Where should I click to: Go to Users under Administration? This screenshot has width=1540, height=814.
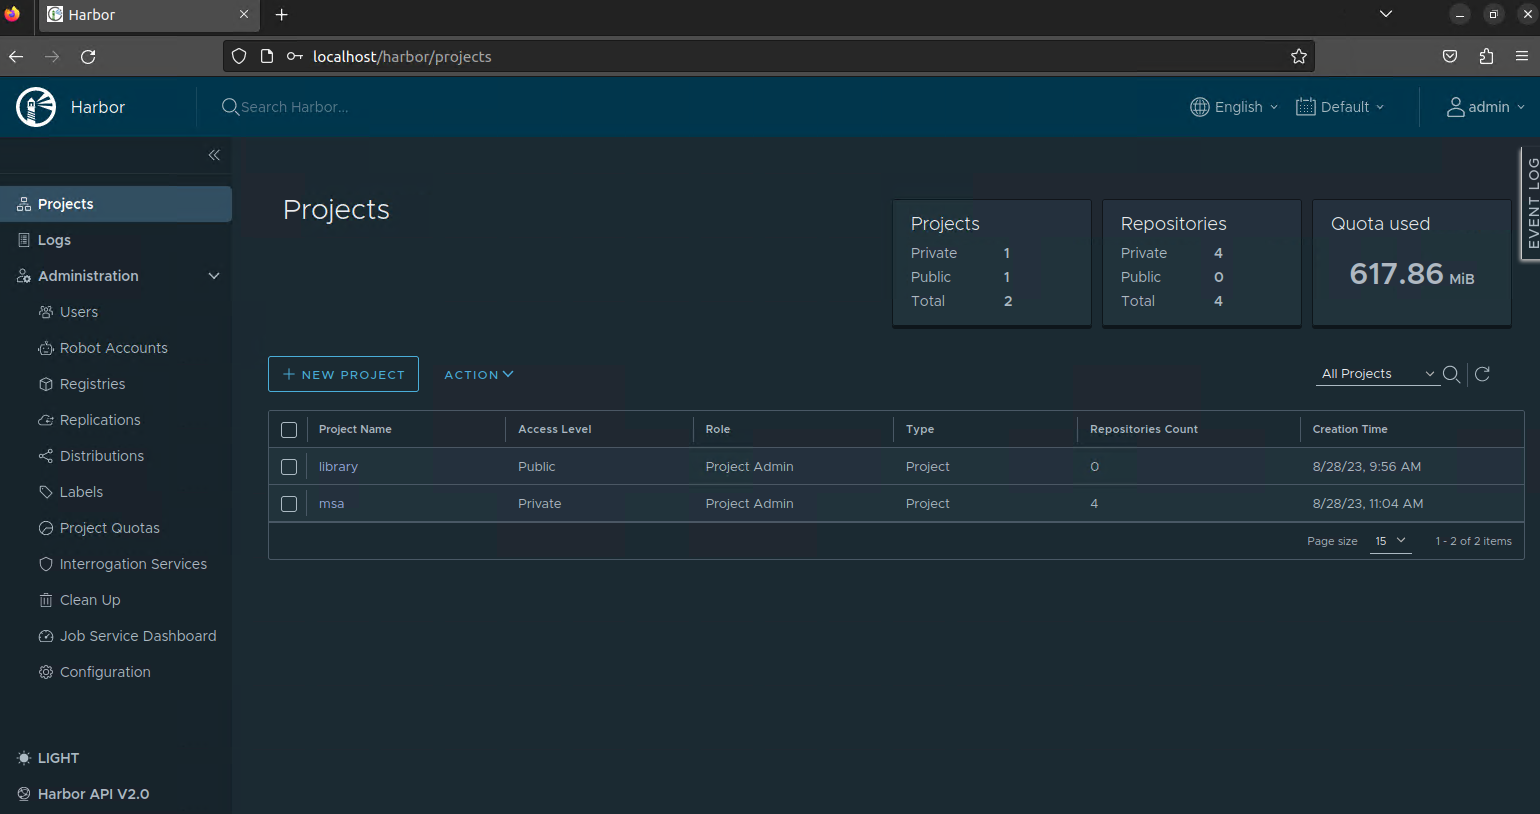(78, 312)
